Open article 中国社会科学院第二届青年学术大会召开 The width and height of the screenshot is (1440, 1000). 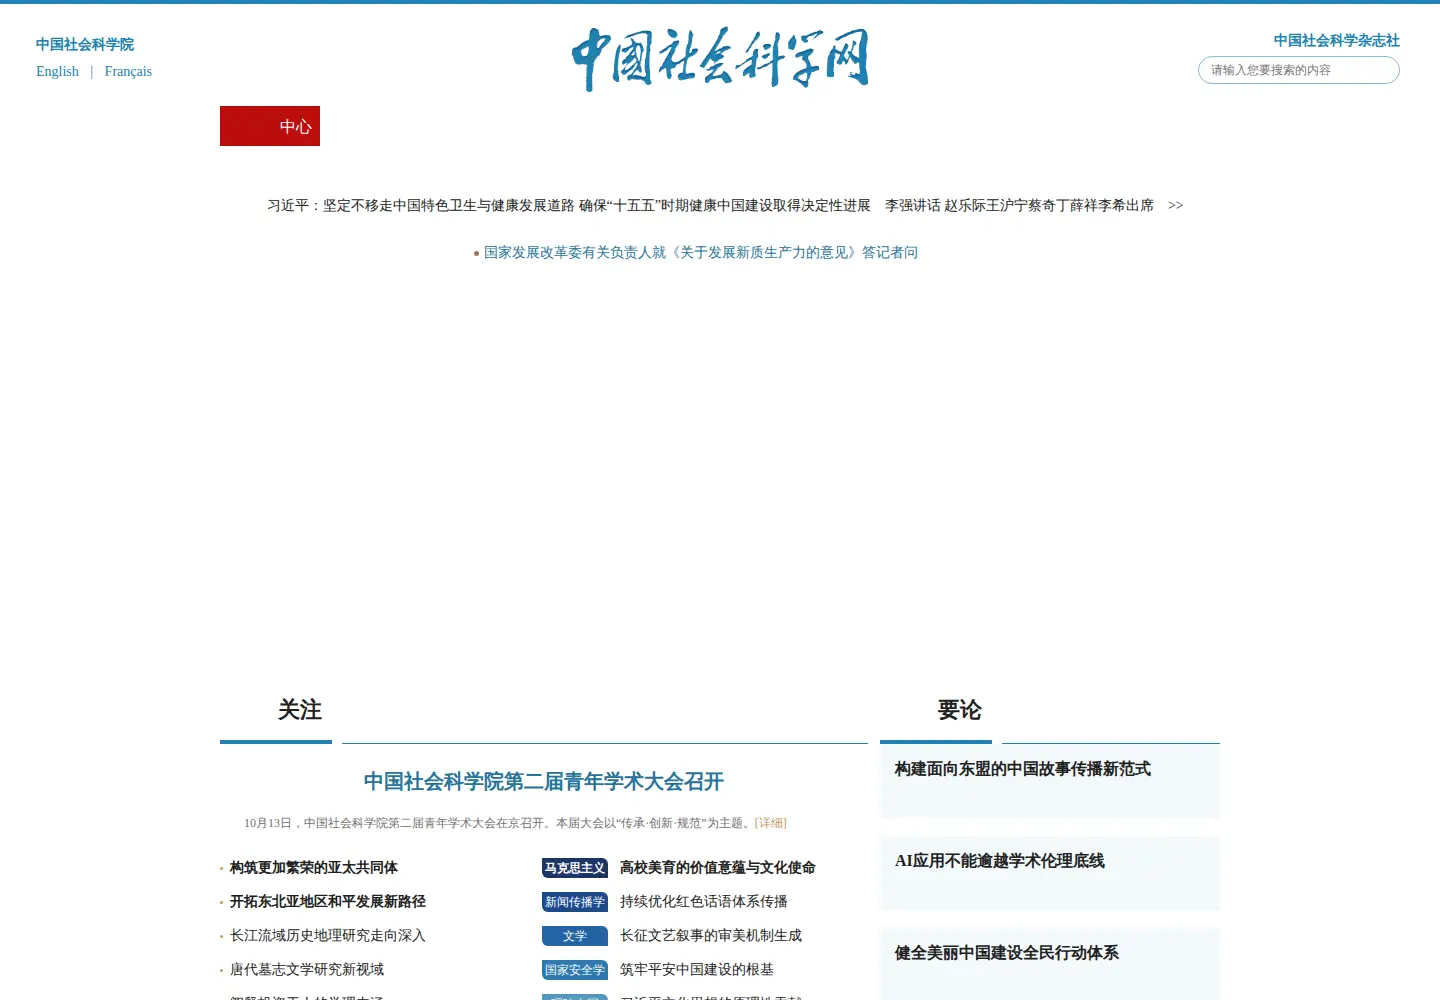pos(543,781)
